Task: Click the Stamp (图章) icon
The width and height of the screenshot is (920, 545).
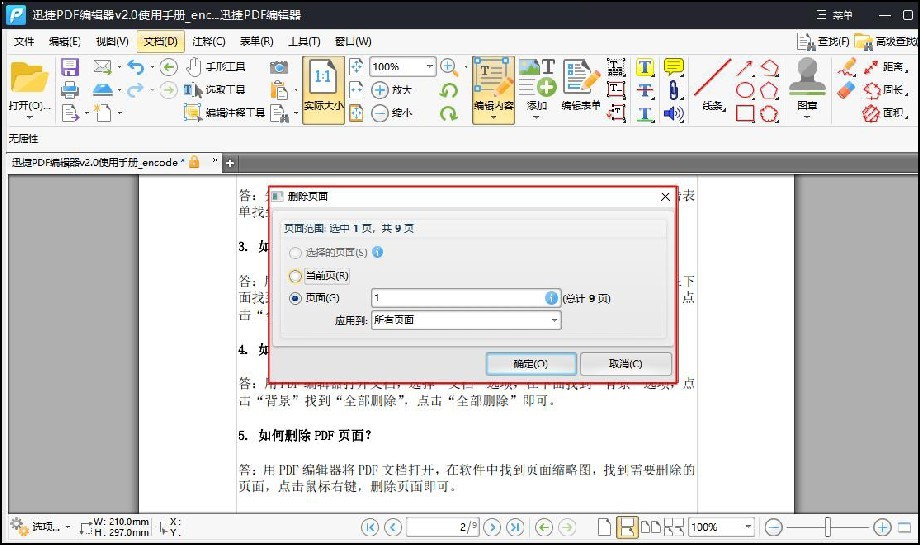Action: tap(807, 85)
